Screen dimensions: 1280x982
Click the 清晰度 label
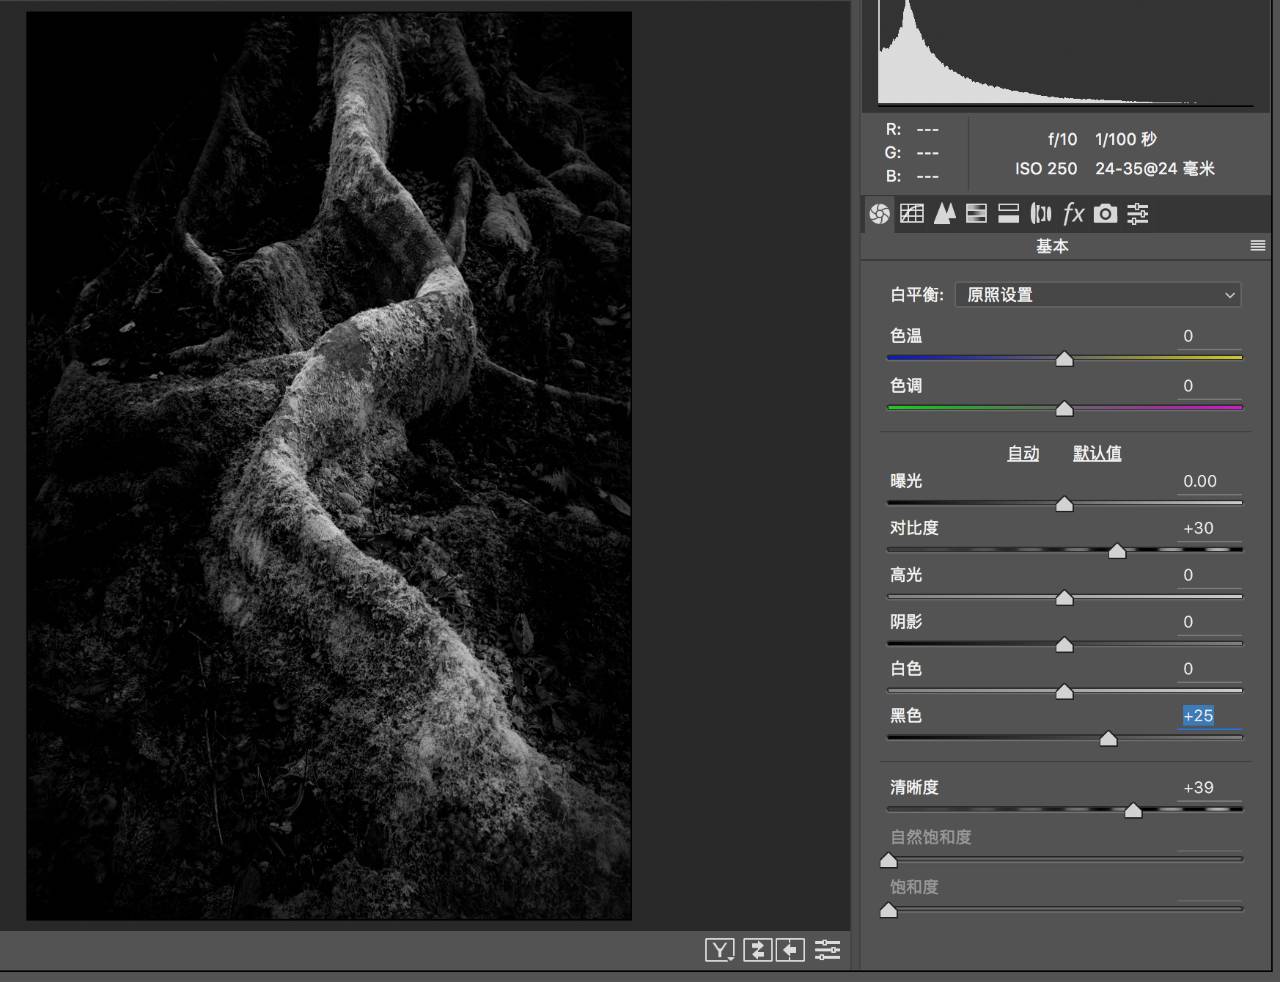tap(914, 788)
